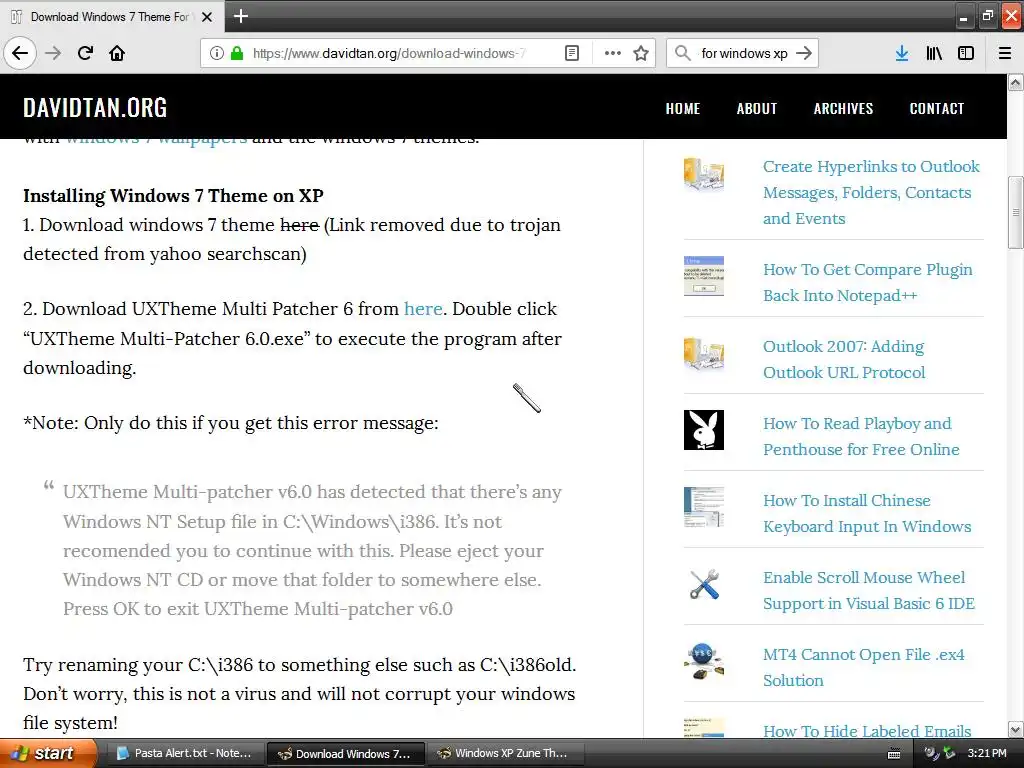Switch to Windows XP Zune Theme taskbar window

503,754
